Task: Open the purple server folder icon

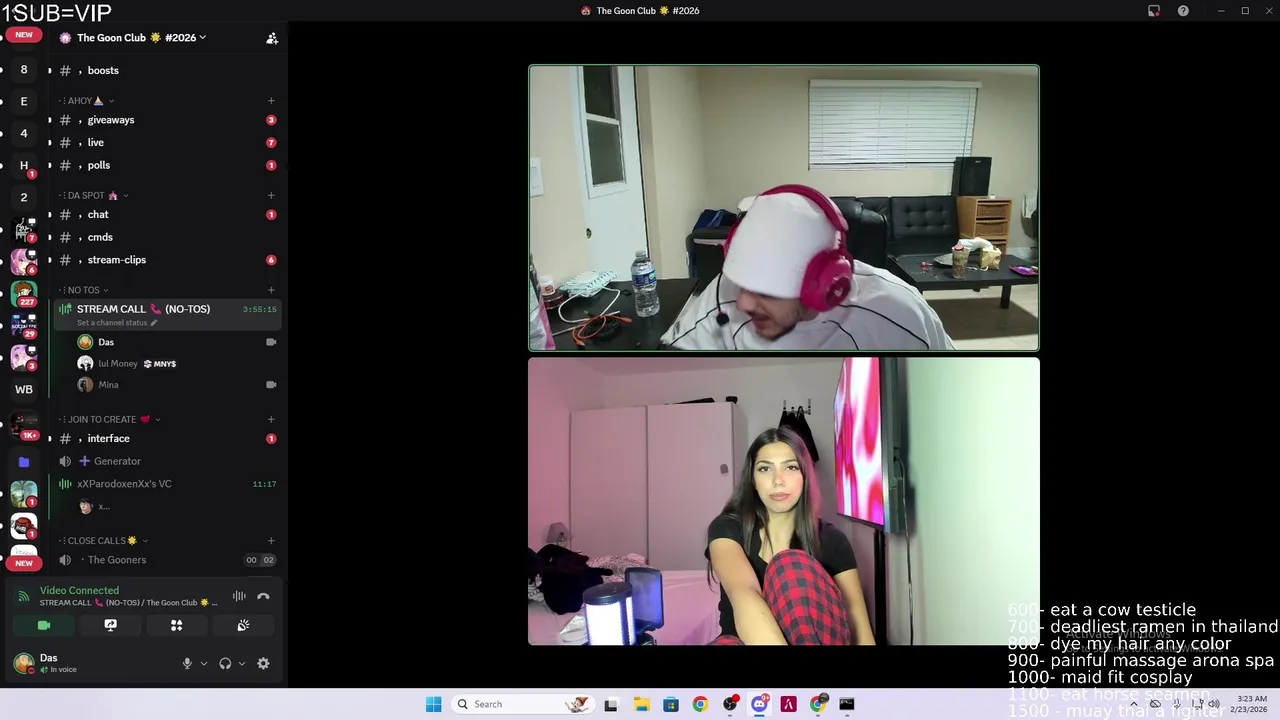Action: (x=24, y=462)
